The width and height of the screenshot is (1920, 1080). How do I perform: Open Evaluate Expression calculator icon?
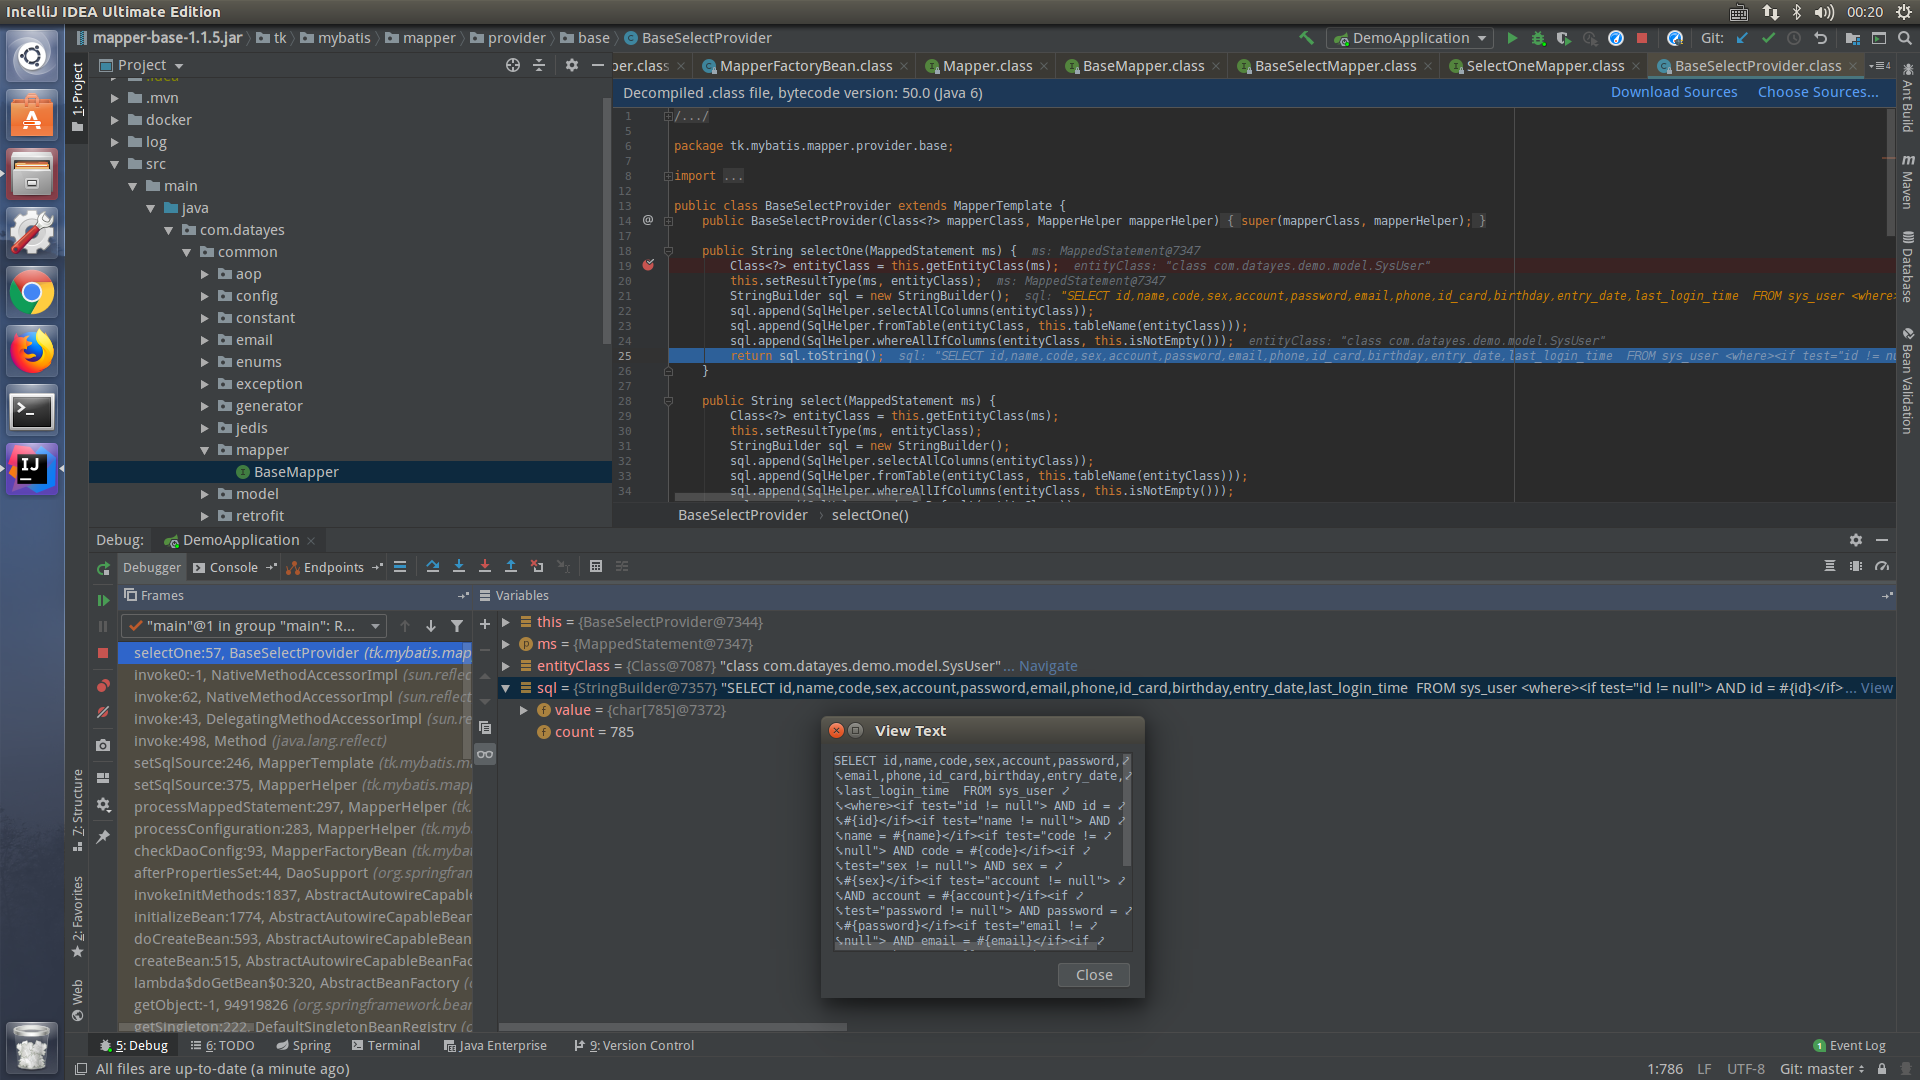[x=596, y=566]
